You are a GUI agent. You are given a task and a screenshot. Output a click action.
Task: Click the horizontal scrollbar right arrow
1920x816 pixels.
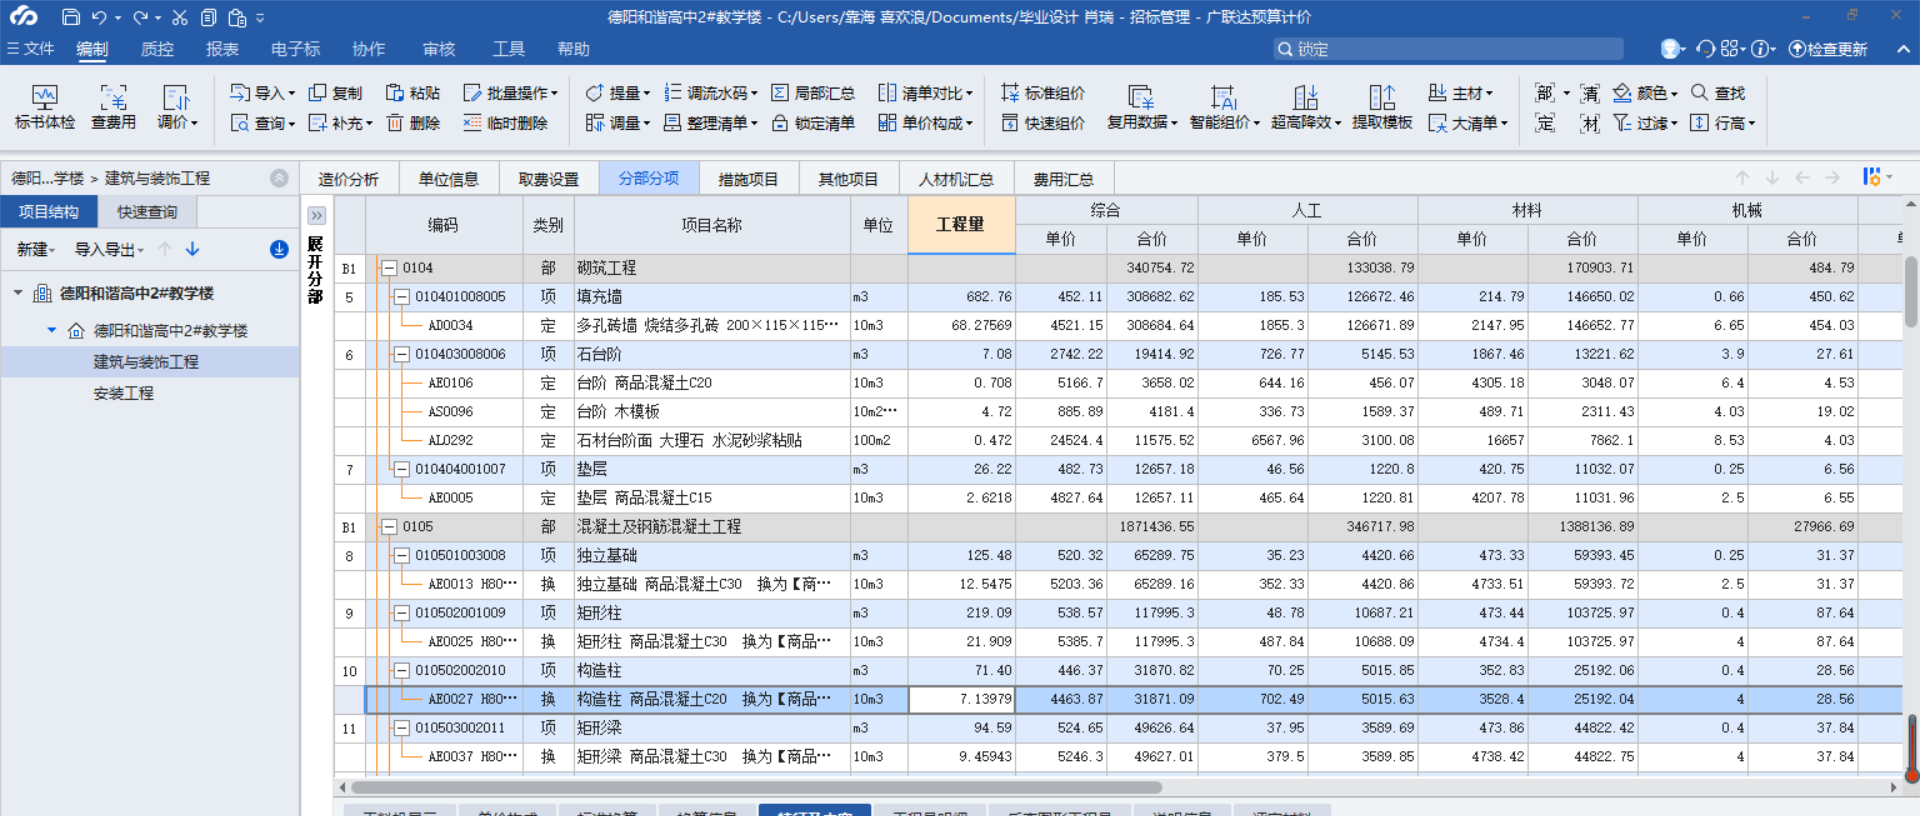pos(1893,787)
